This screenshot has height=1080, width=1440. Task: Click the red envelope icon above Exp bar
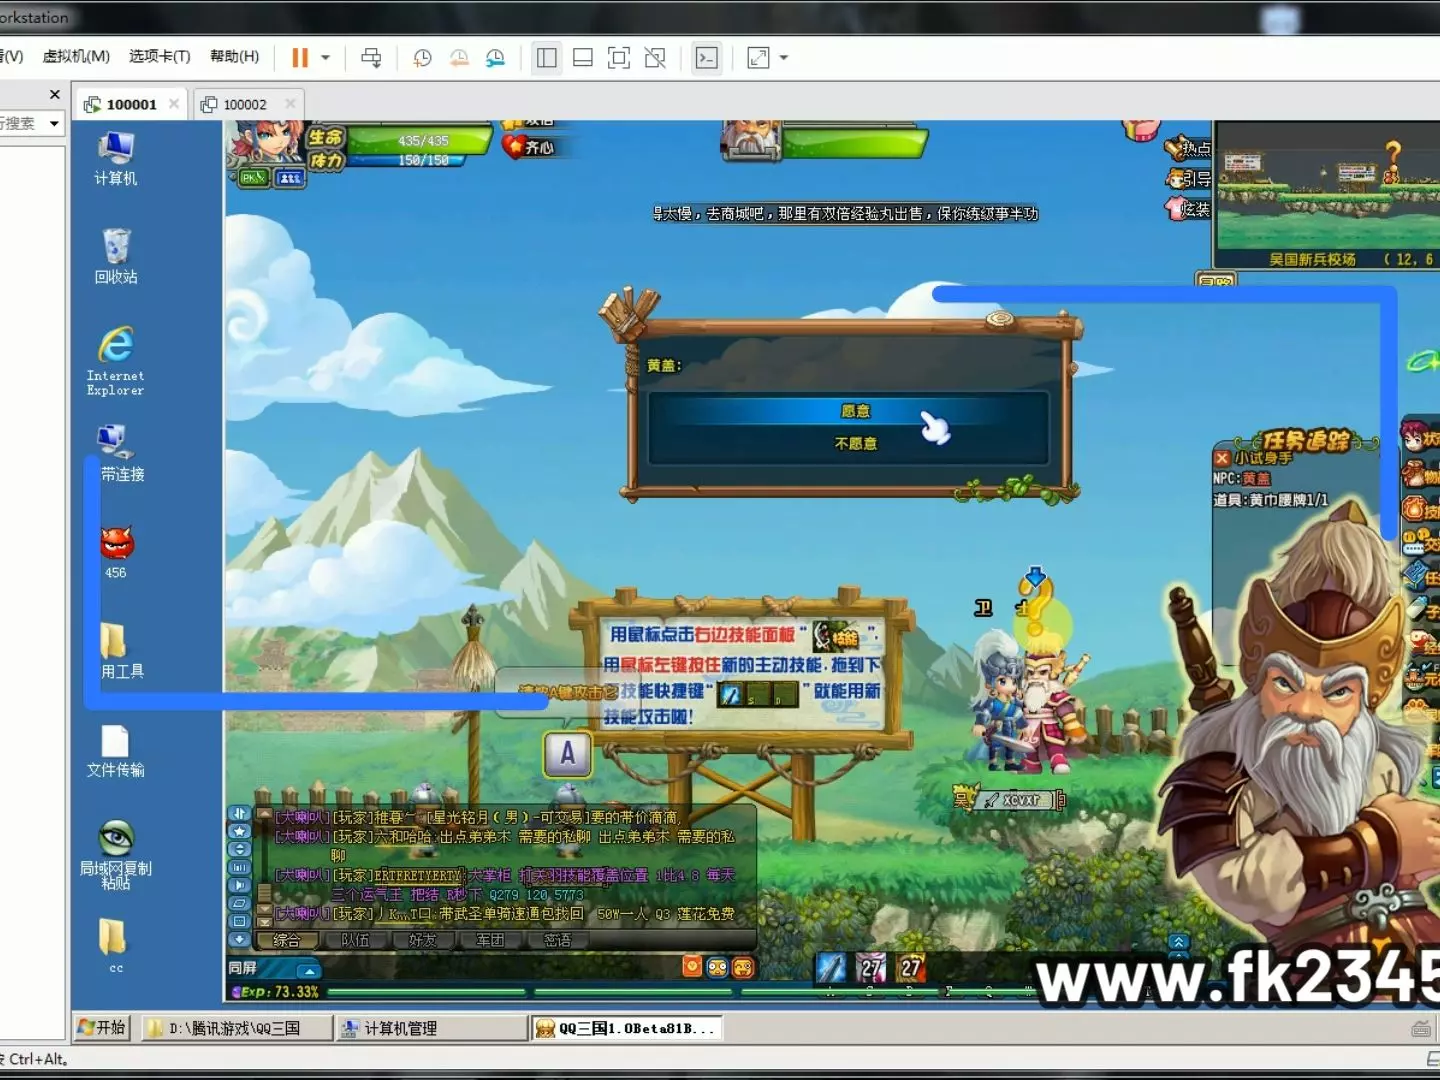click(x=692, y=966)
